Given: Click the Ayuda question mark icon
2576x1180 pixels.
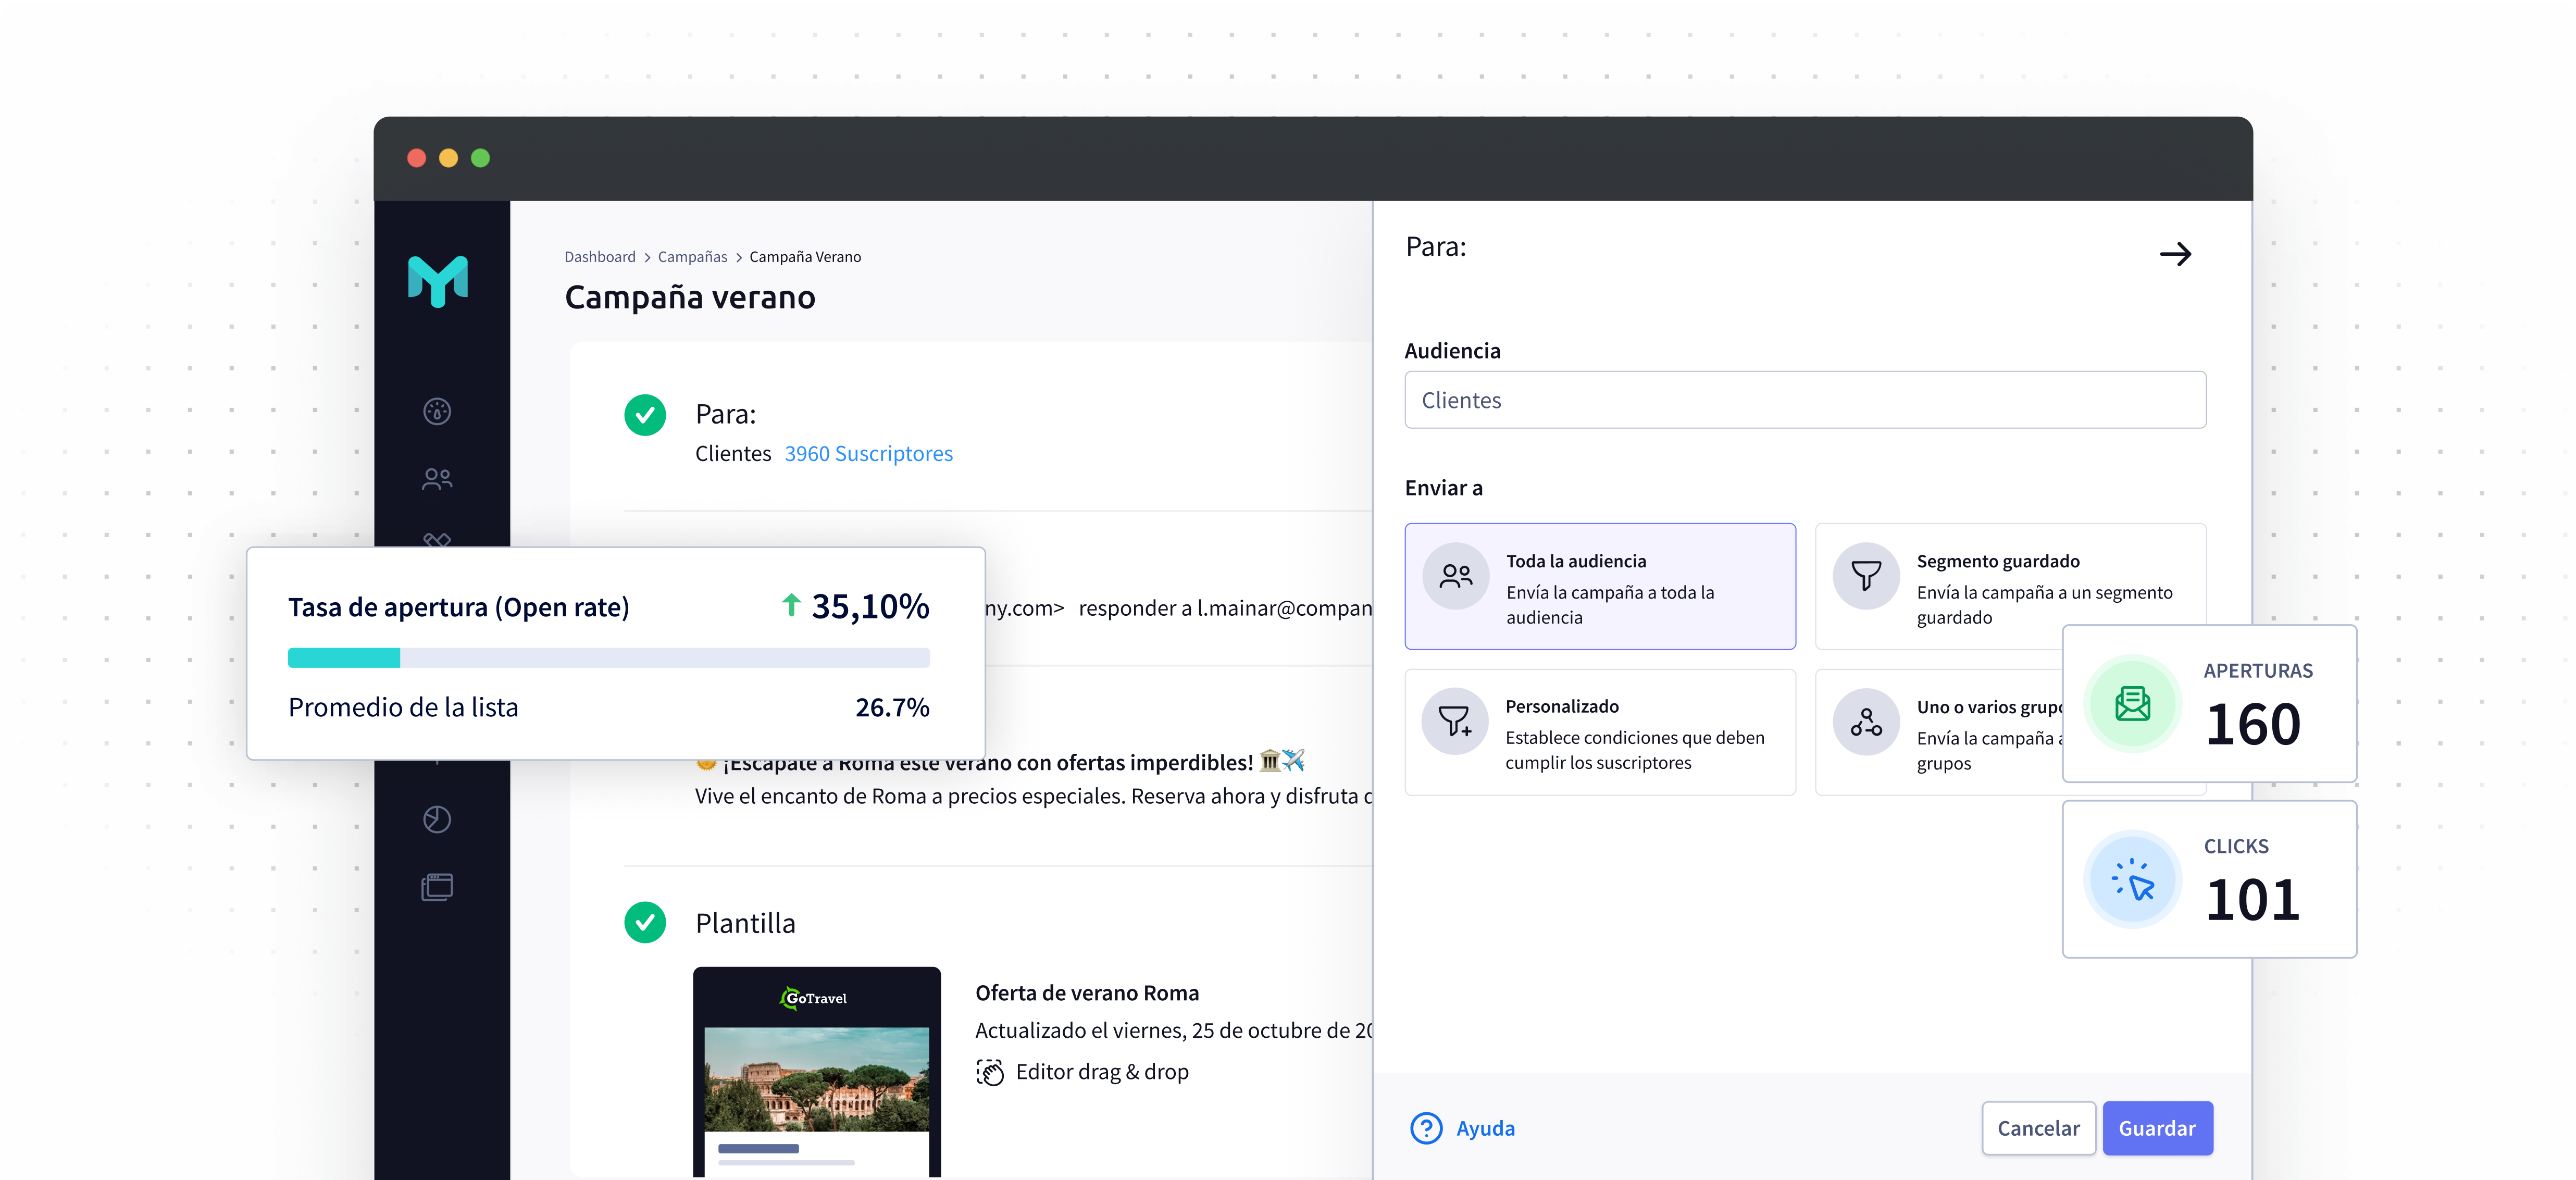Looking at the screenshot, I should coord(1425,1128).
